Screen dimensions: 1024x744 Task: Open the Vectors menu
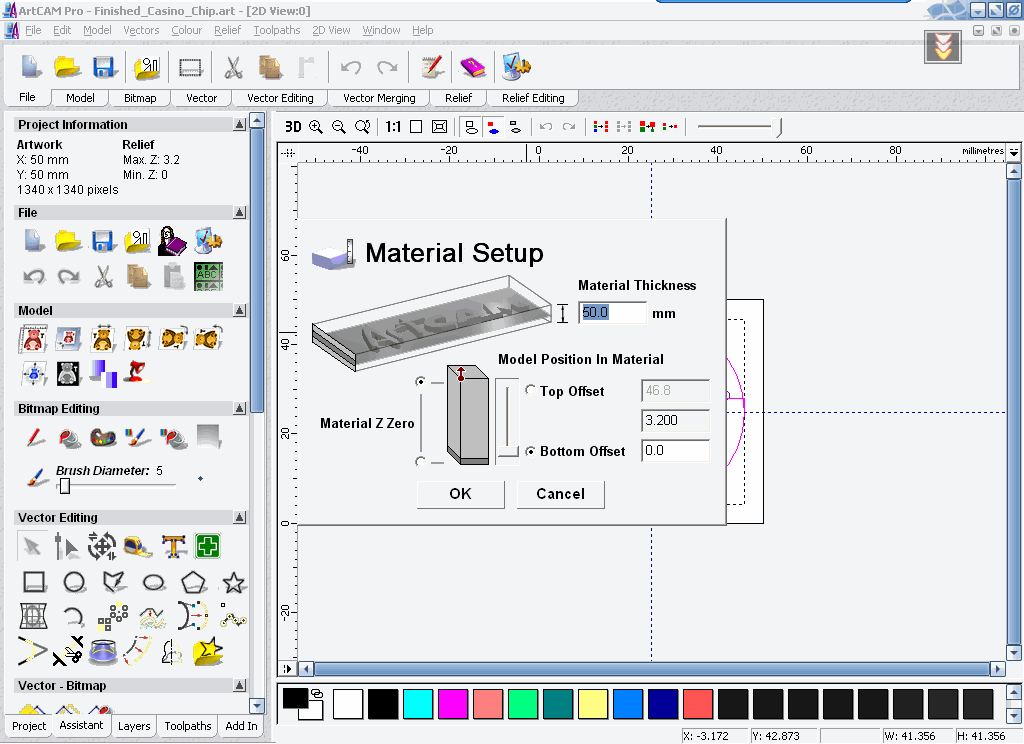tap(141, 30)
